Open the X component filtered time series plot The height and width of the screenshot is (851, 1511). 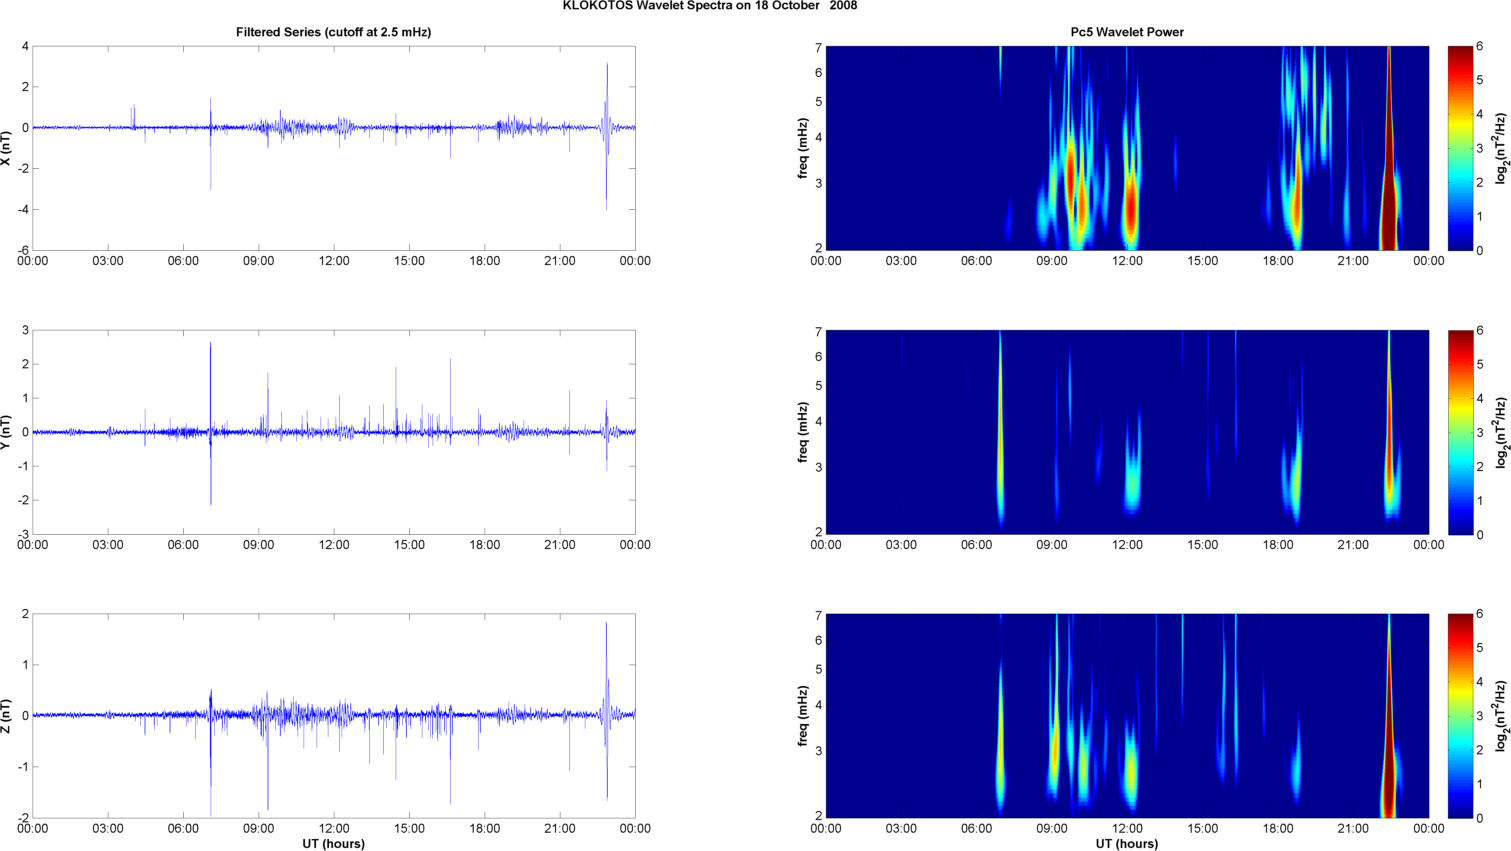pos(334,148)
